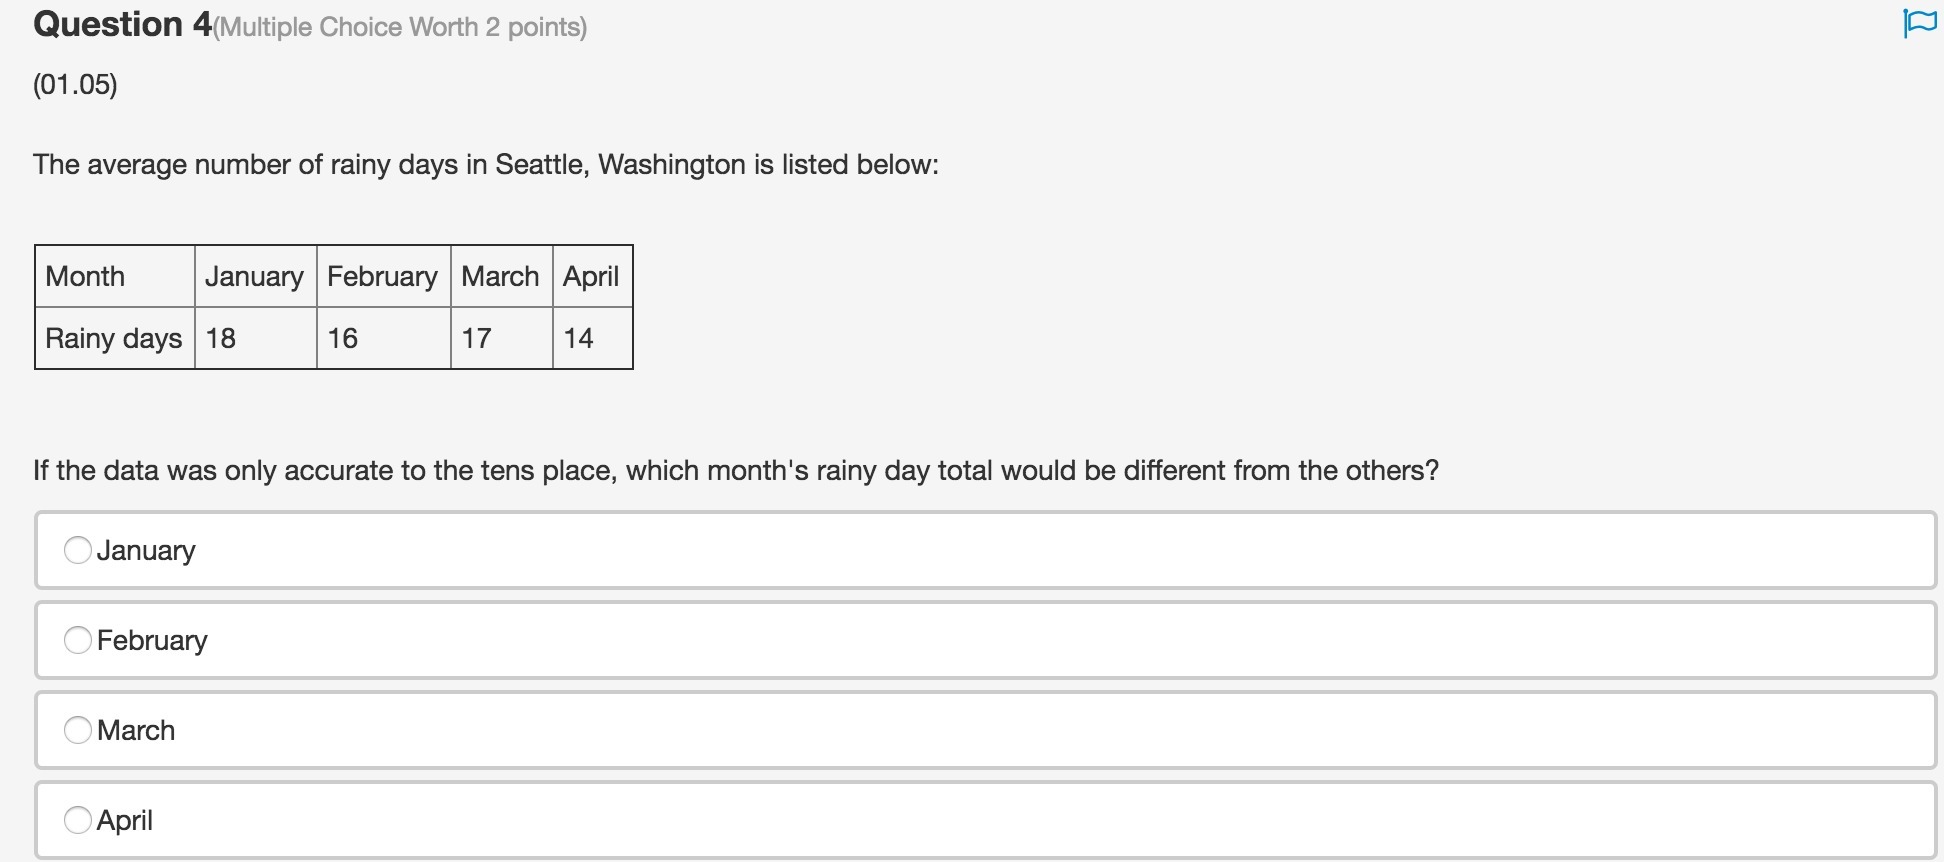Click the sentence about Seattle rainy days
The height and width of the screenshot is (862, 1944).
click(486, 164)
